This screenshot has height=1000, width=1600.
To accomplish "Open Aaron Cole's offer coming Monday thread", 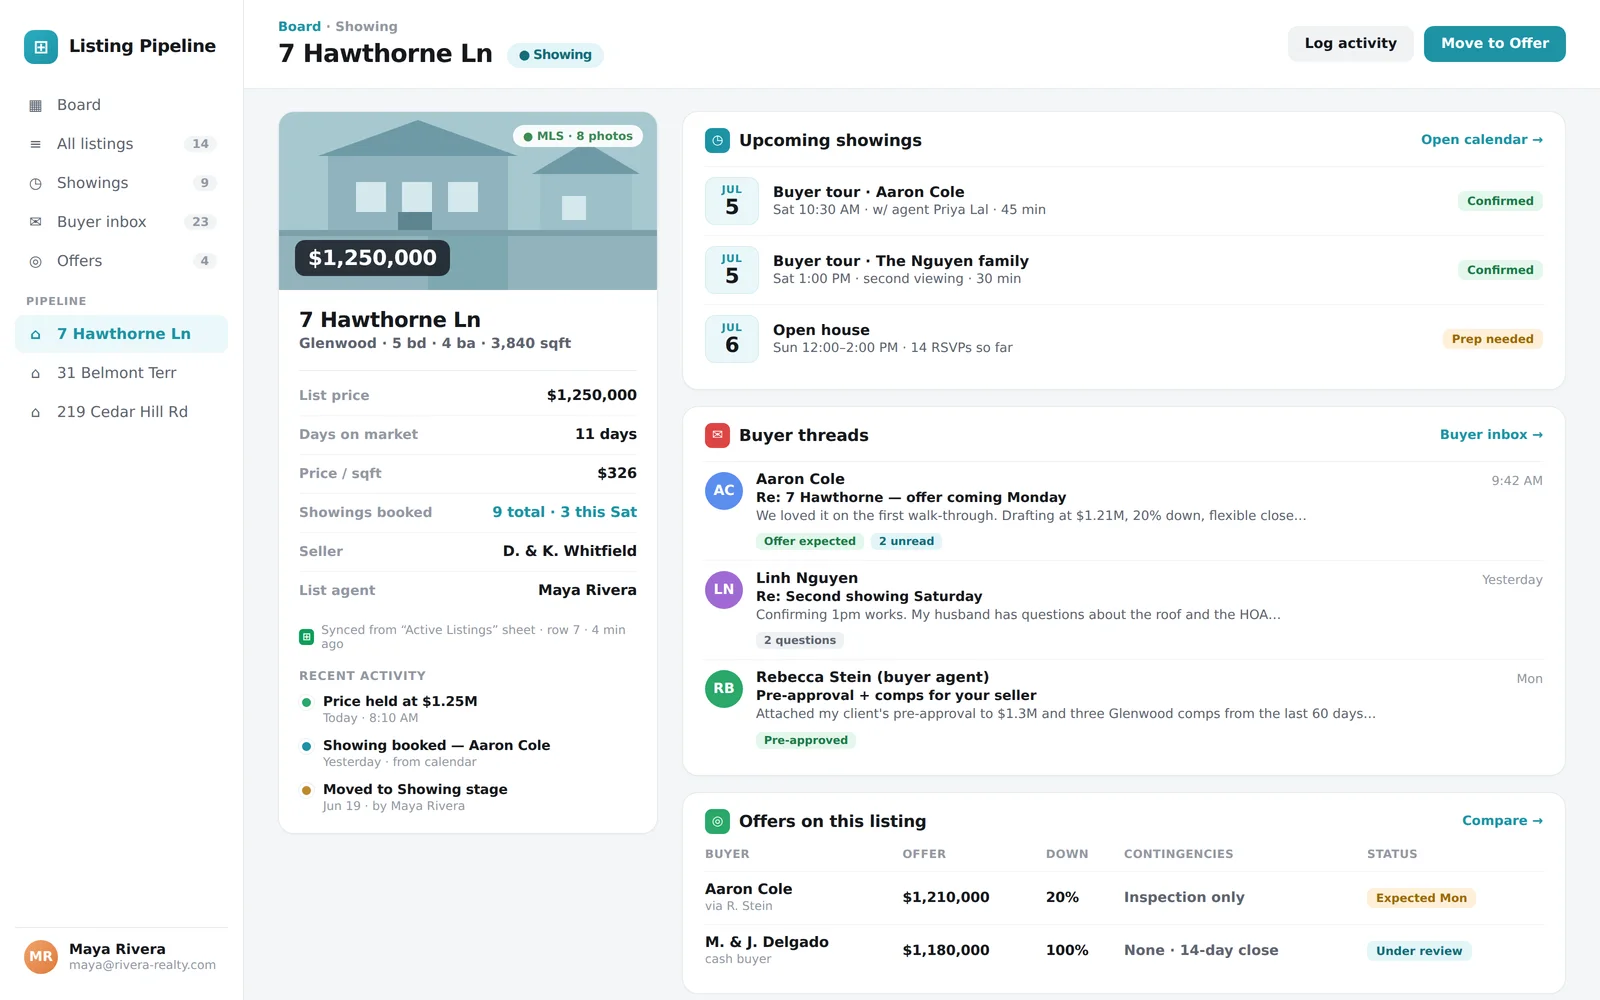I will (x=1124, y=511).
